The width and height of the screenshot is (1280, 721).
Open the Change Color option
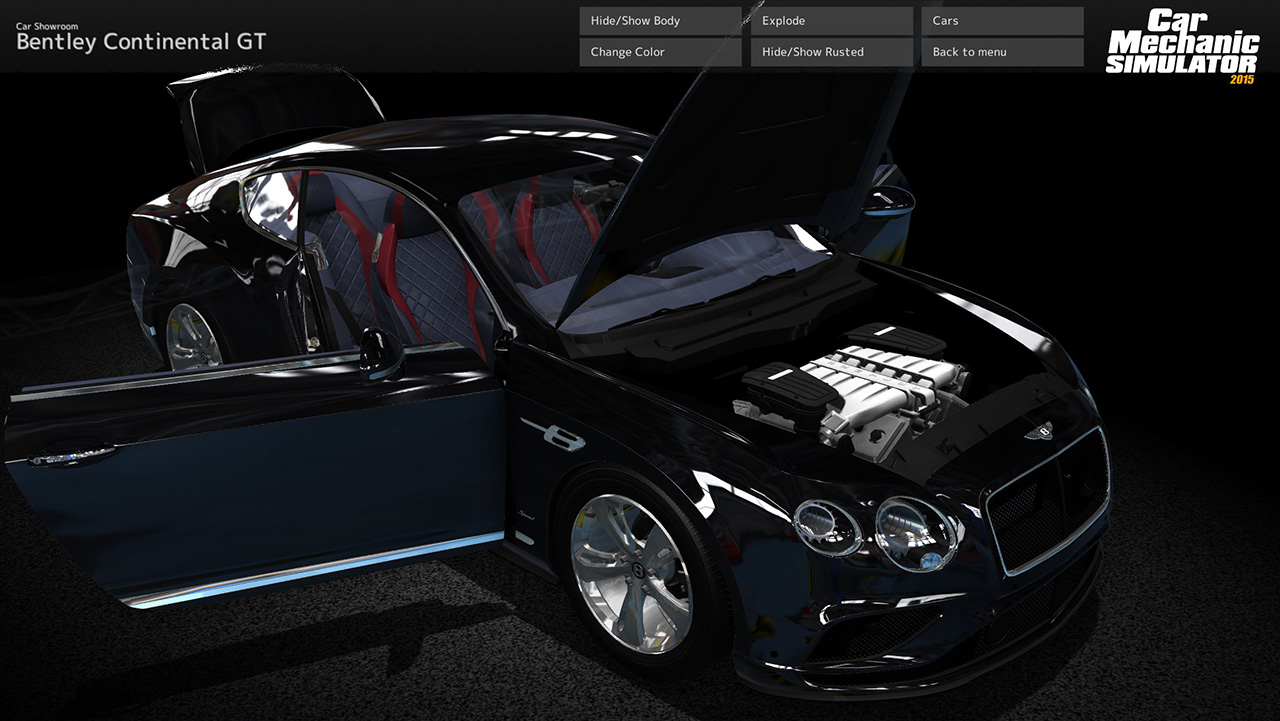click(659, 51)
